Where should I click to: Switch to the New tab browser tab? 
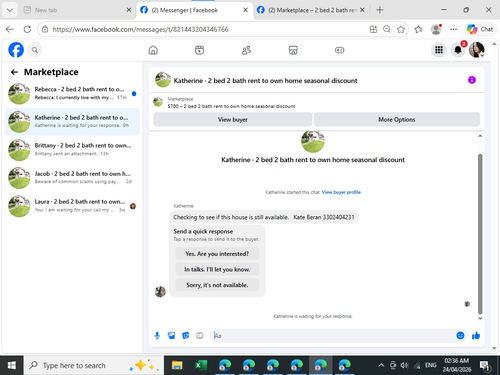point(77,10)
